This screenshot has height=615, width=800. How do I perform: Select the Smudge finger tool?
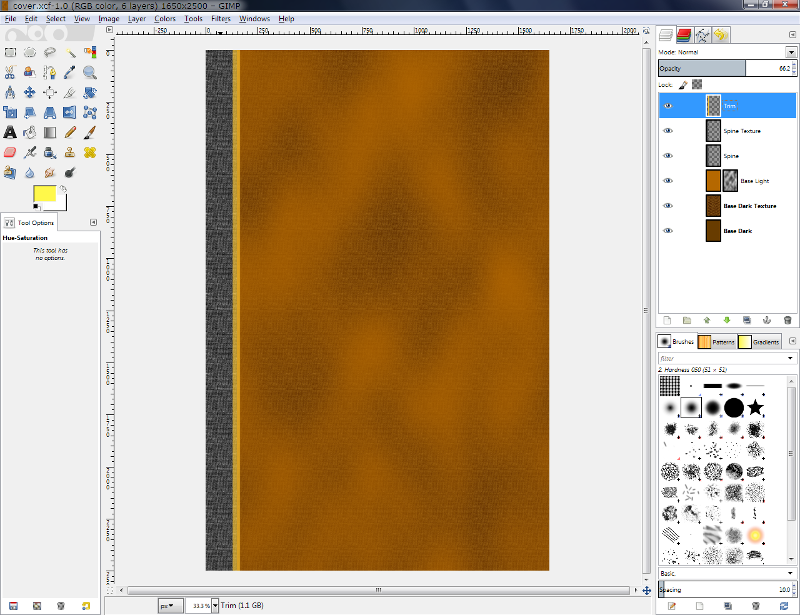(x=50, y=173)
